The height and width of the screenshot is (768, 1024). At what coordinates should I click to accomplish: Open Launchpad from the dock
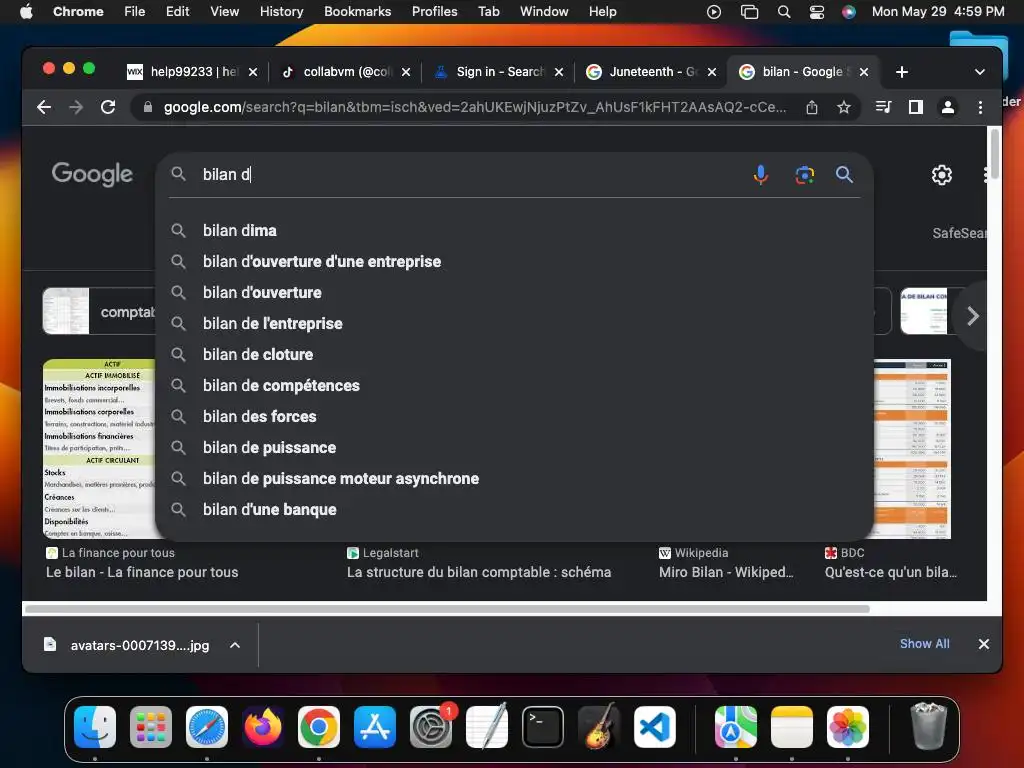151,727
